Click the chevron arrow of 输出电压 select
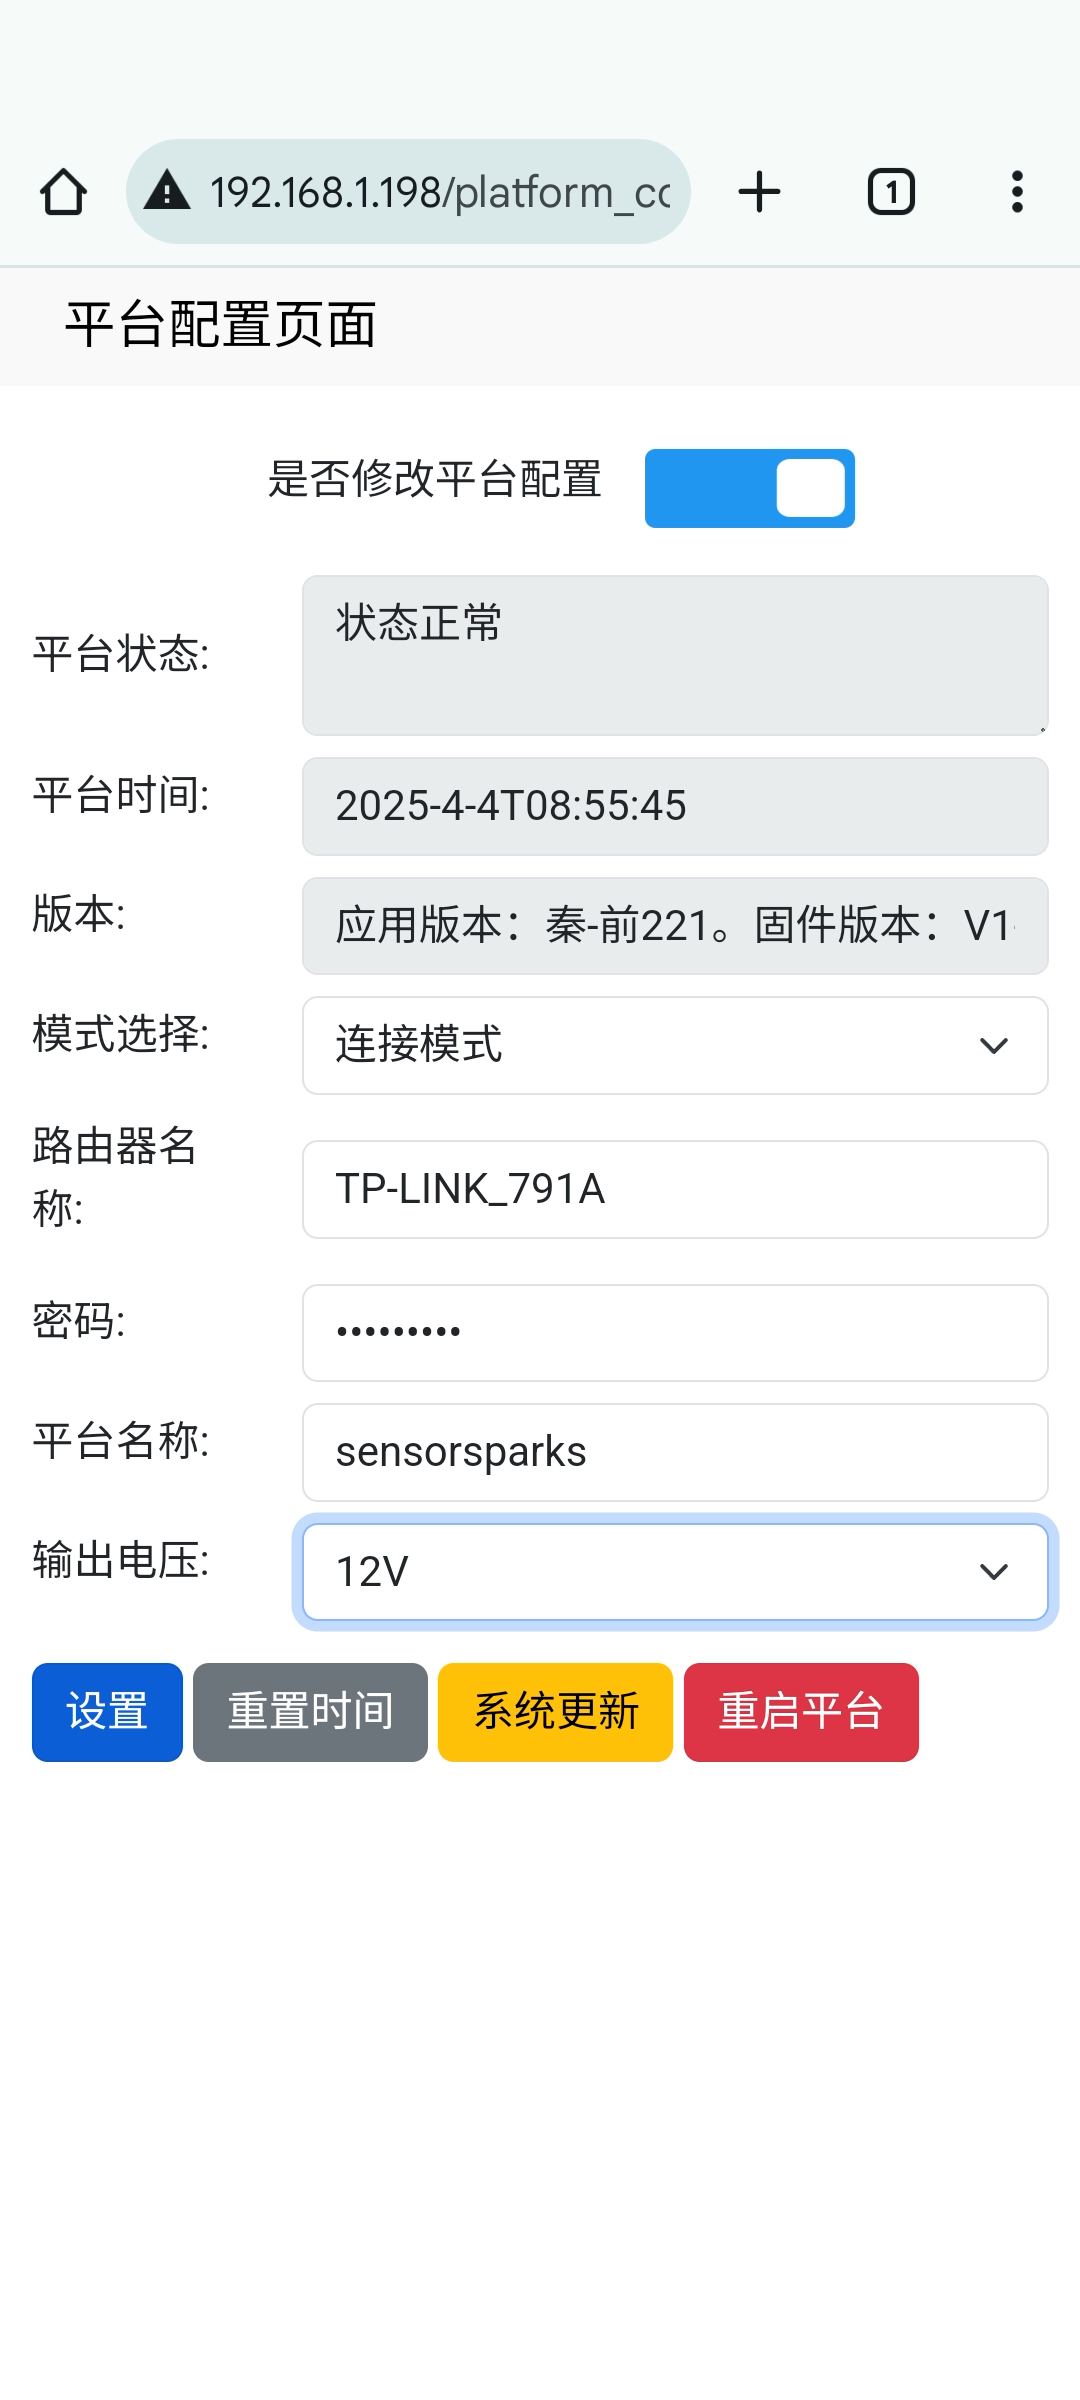The height and width of the screenshot is (2400, 1080). pyautogui.click(x=993, y=1572)
